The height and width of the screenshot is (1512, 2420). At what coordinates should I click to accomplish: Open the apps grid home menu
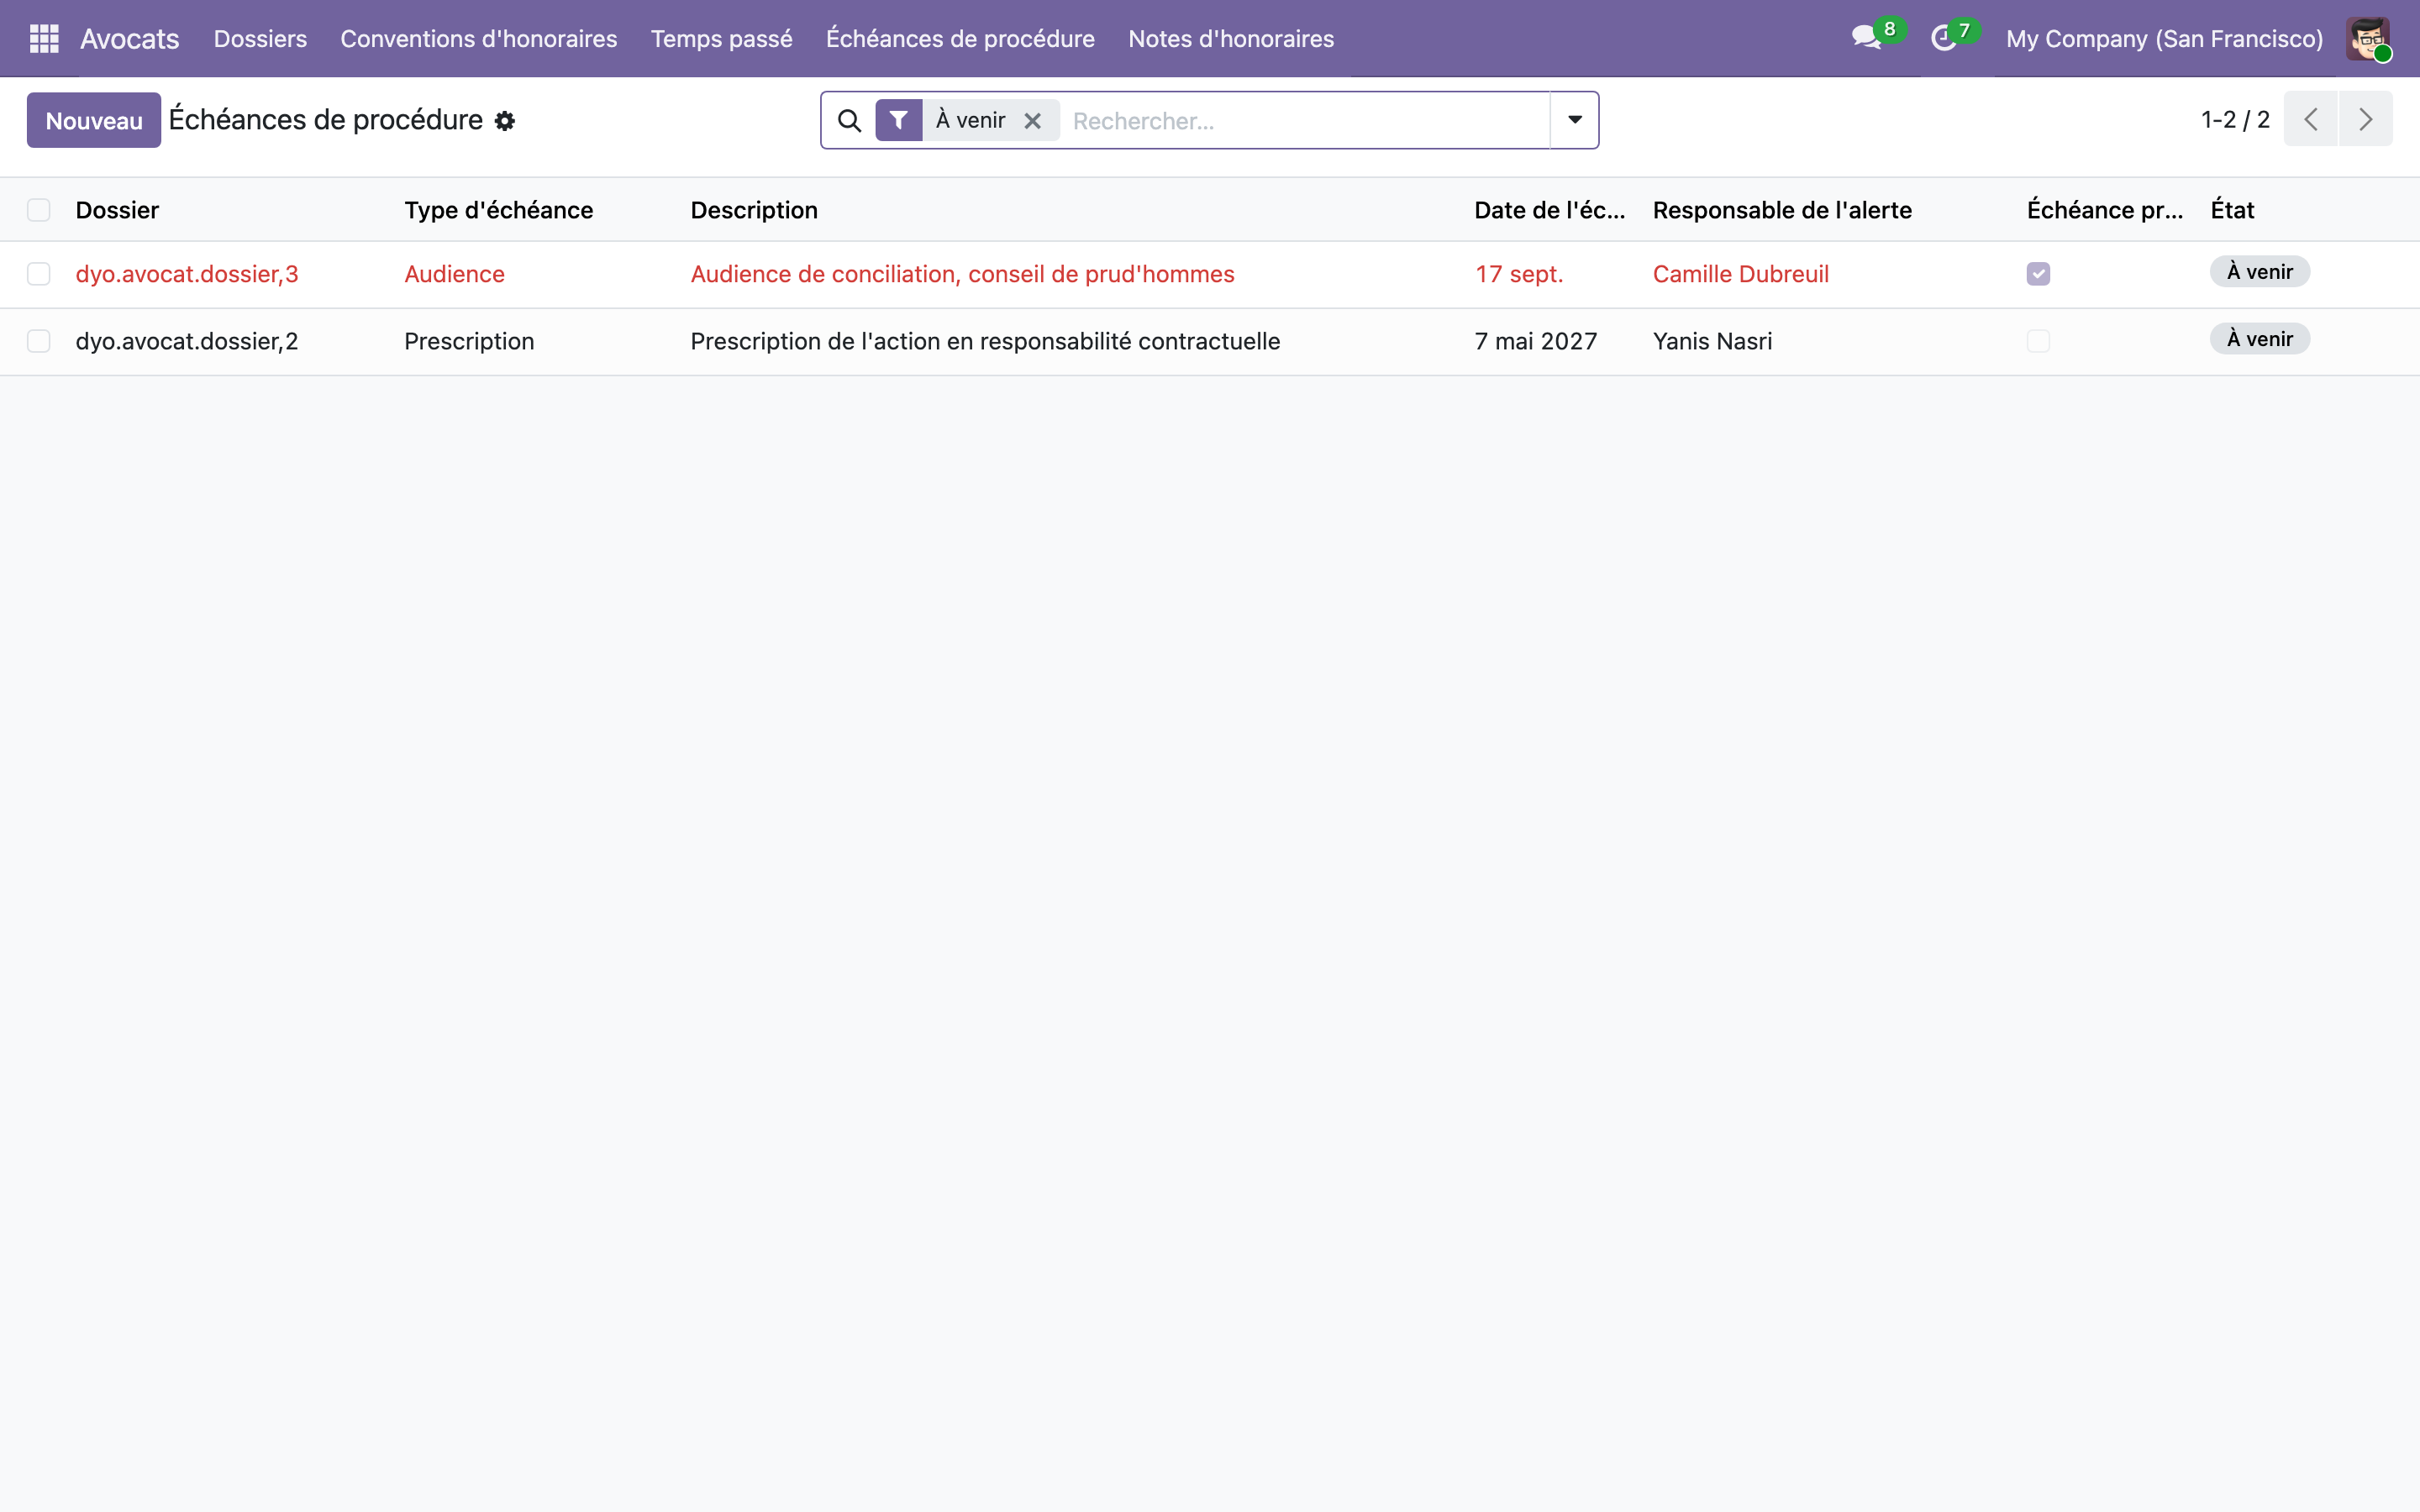click(44, 38)
